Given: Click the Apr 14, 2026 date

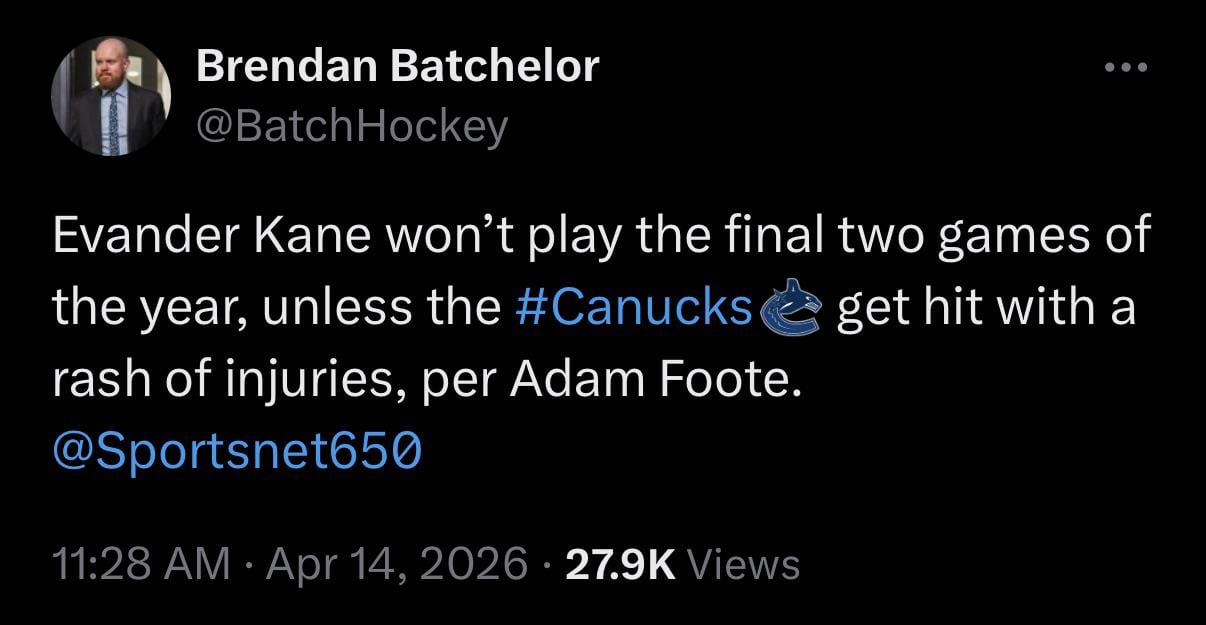Looking at the screenshot, I should (398, 564).
